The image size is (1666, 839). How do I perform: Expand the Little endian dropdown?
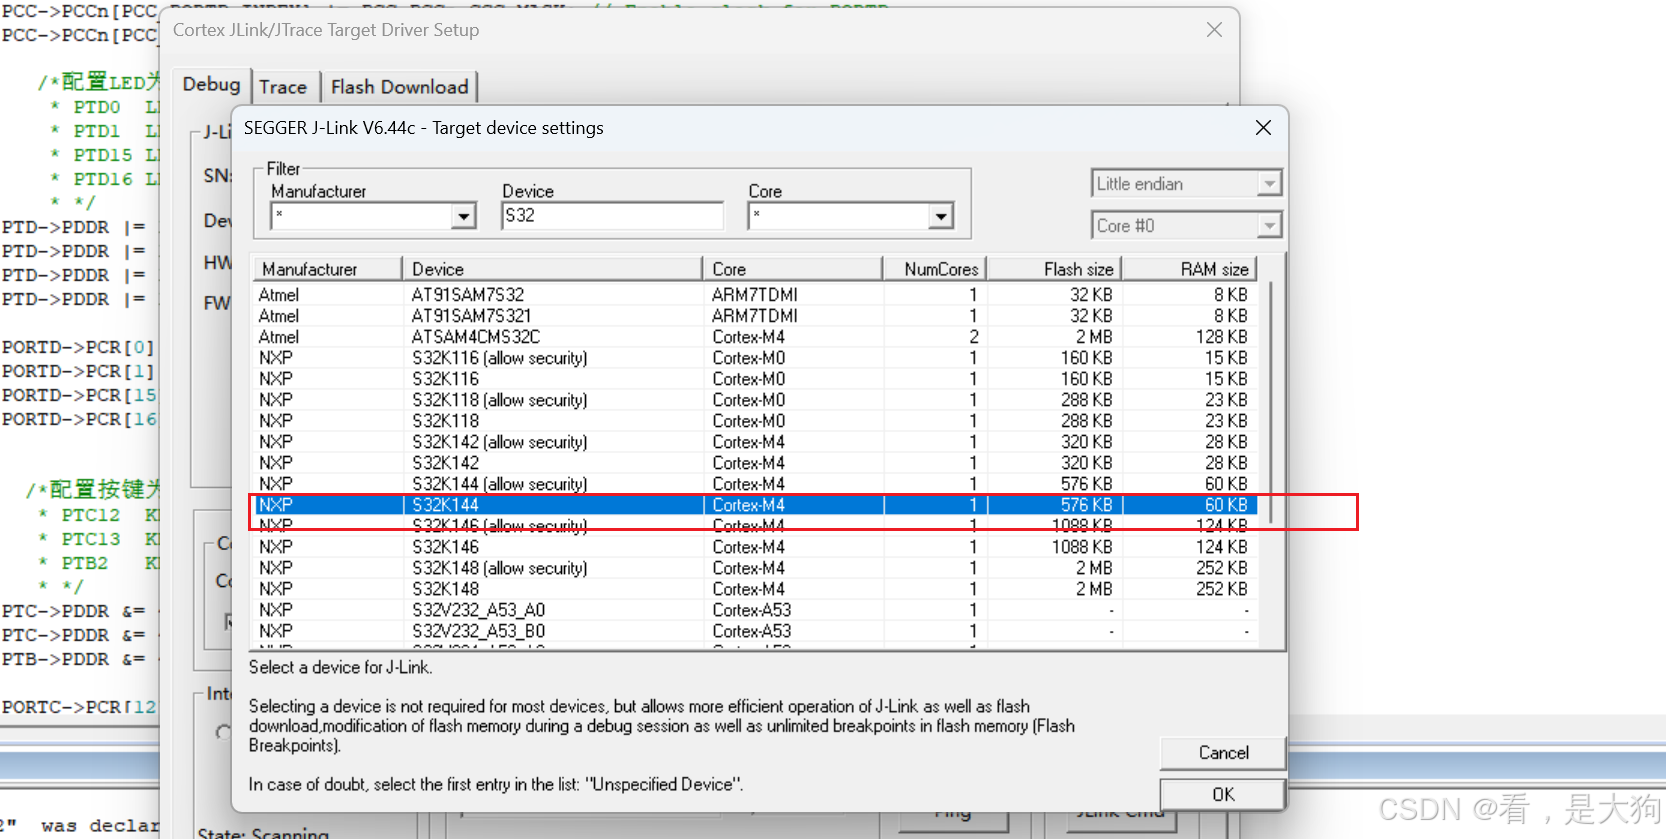[1269, 184]
